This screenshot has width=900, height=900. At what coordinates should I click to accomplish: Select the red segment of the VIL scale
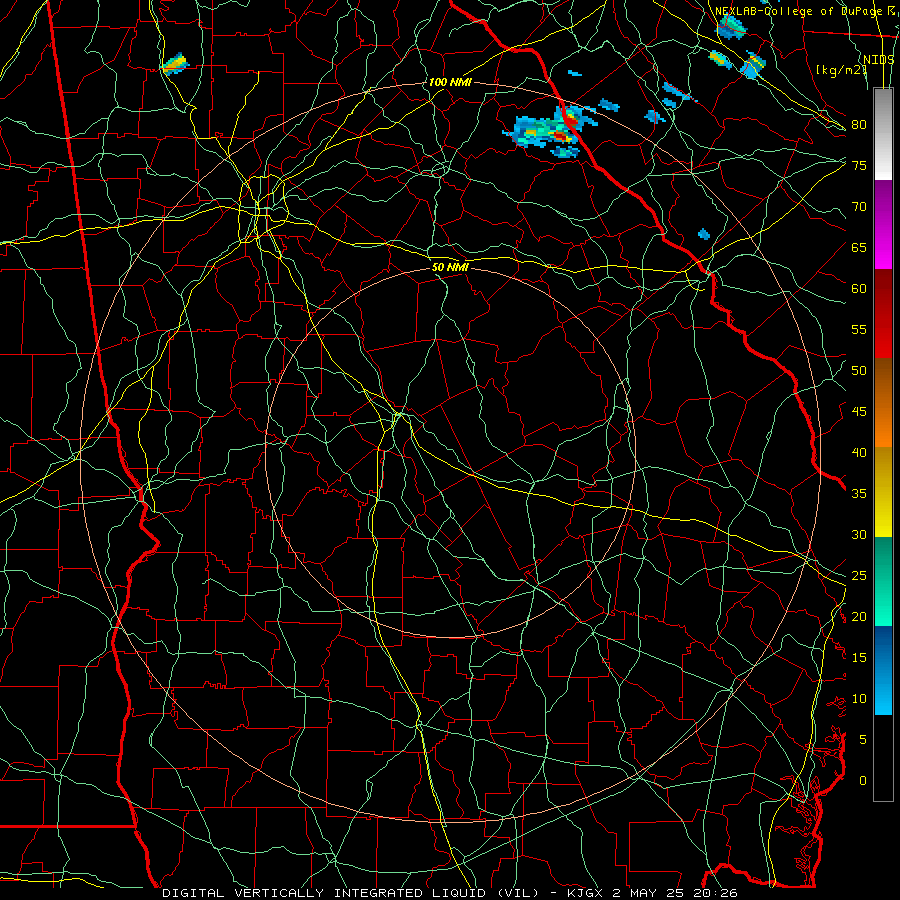(x=883, y=314)
